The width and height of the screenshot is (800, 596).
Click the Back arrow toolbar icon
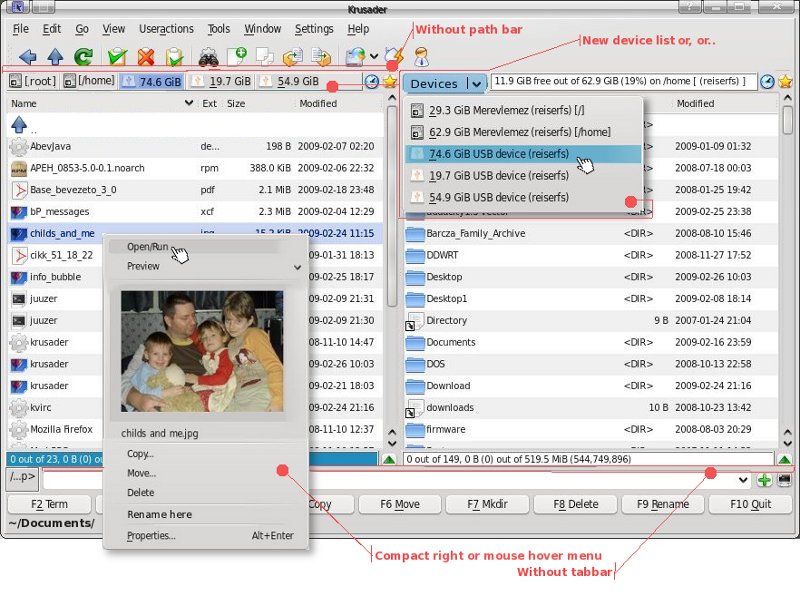[x=27, y=57]
